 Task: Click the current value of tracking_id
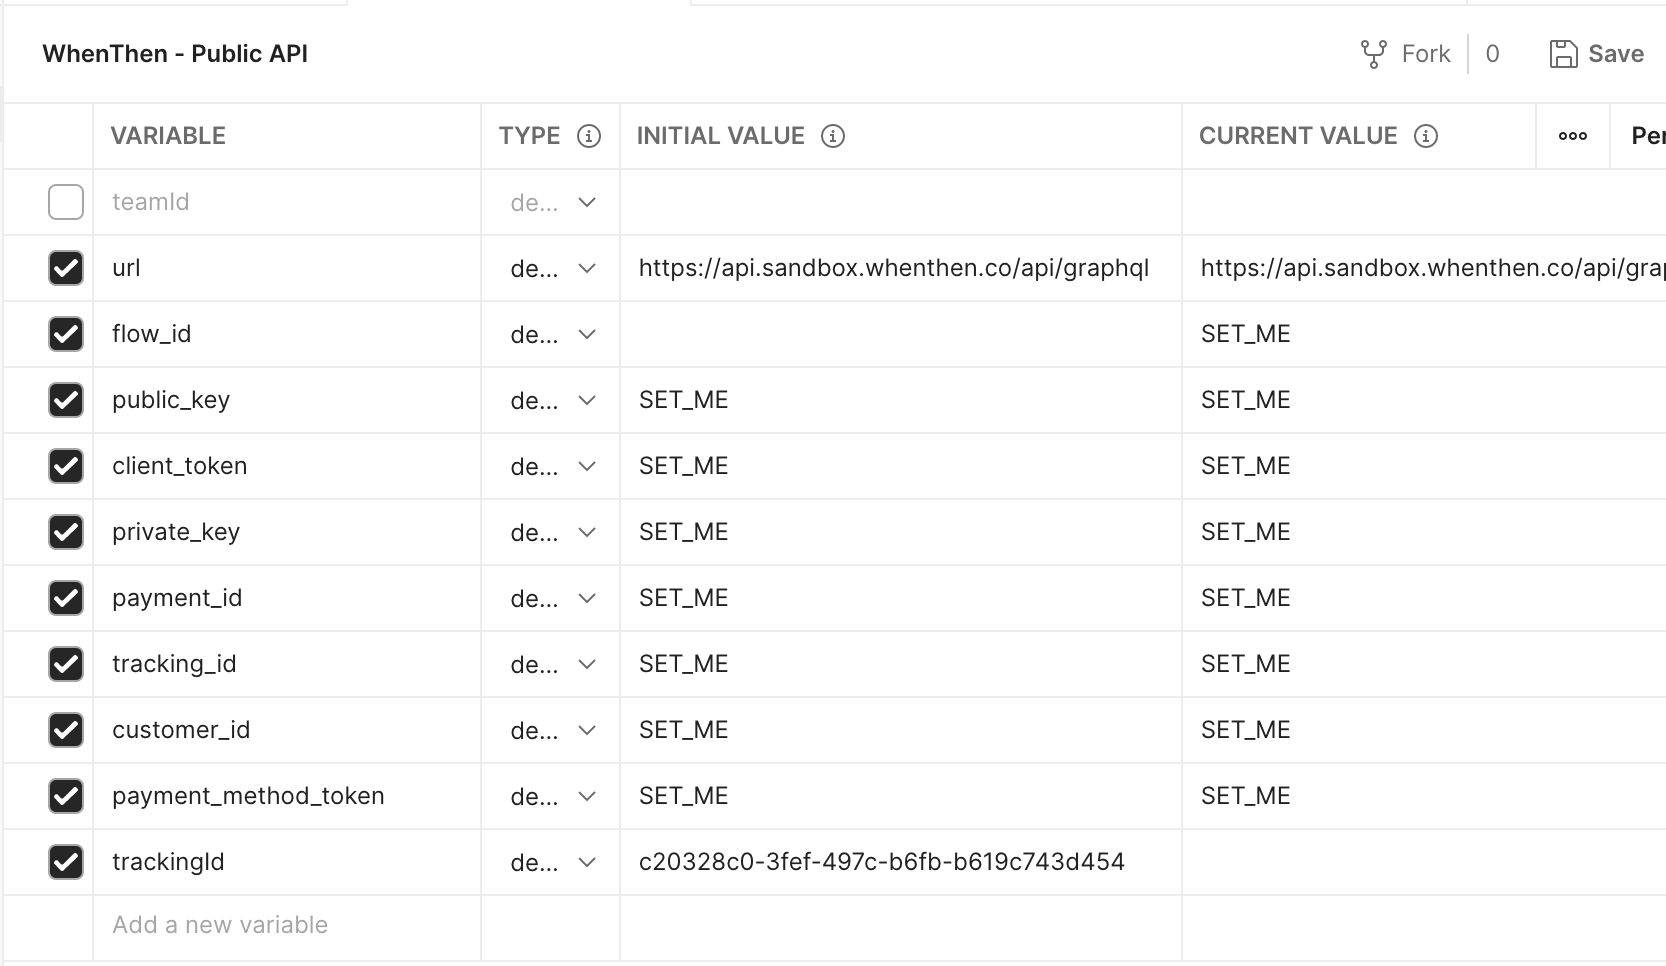[x=1246, y=664]
